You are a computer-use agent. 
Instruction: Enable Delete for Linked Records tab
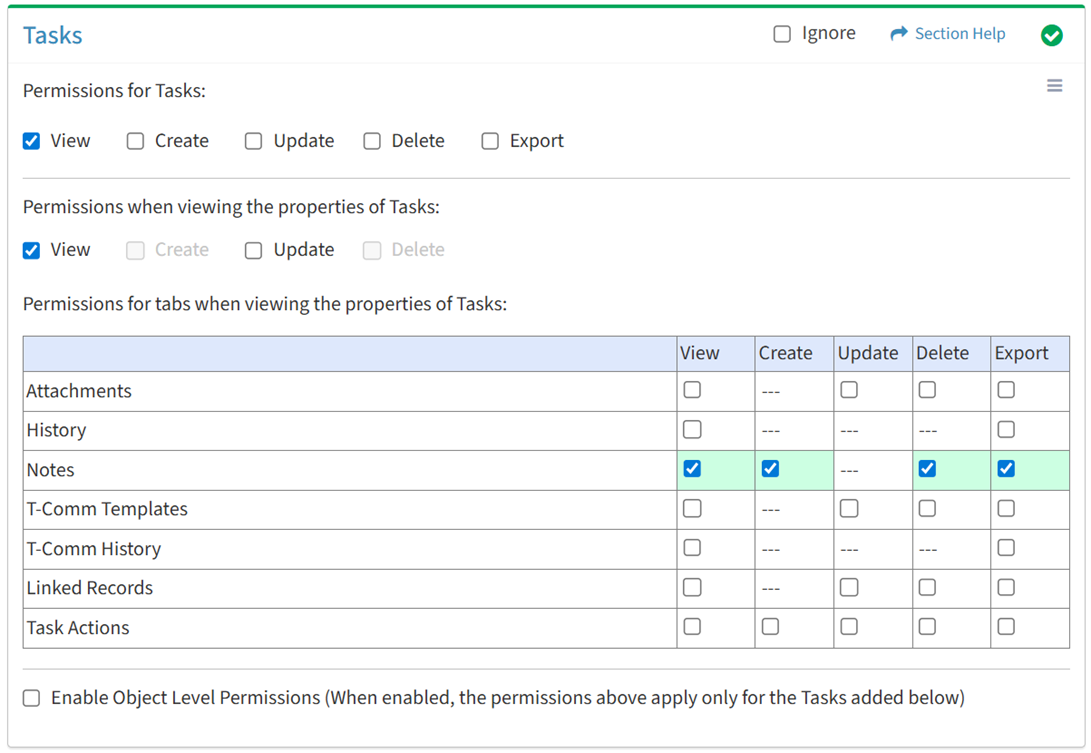click(x=927, y=588)
